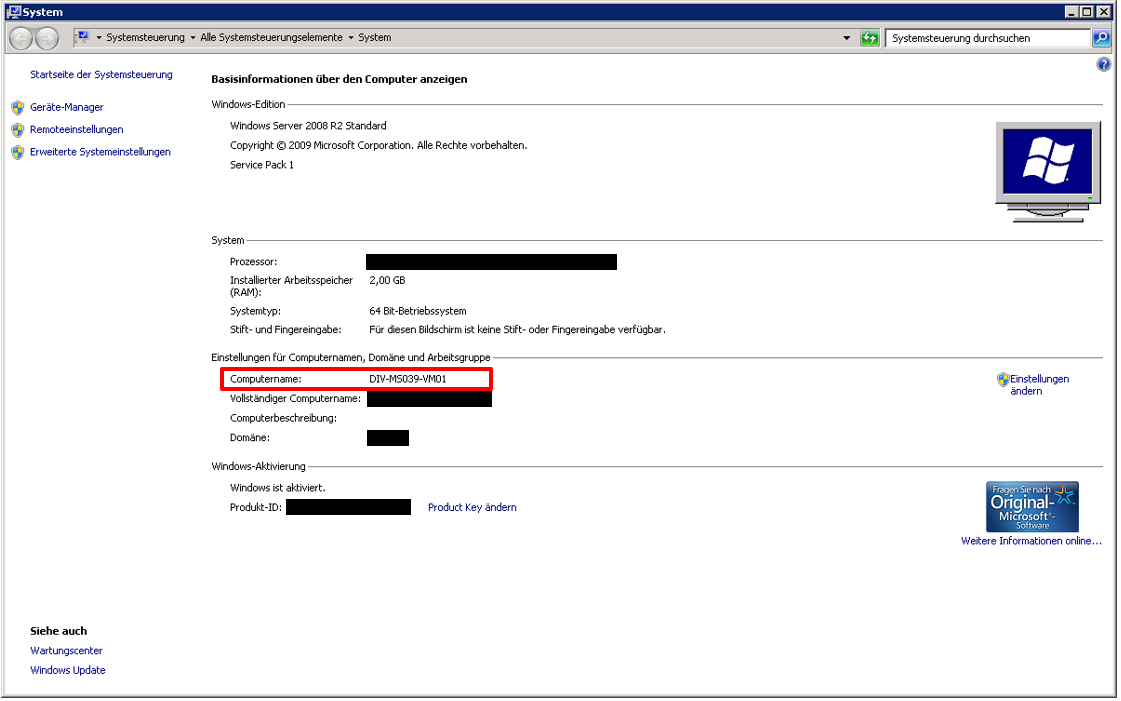The width and height of the screenshot is (1121, 701).
Task: Click the Original Microsoft Software badge
Action: tap(1032, 507)
